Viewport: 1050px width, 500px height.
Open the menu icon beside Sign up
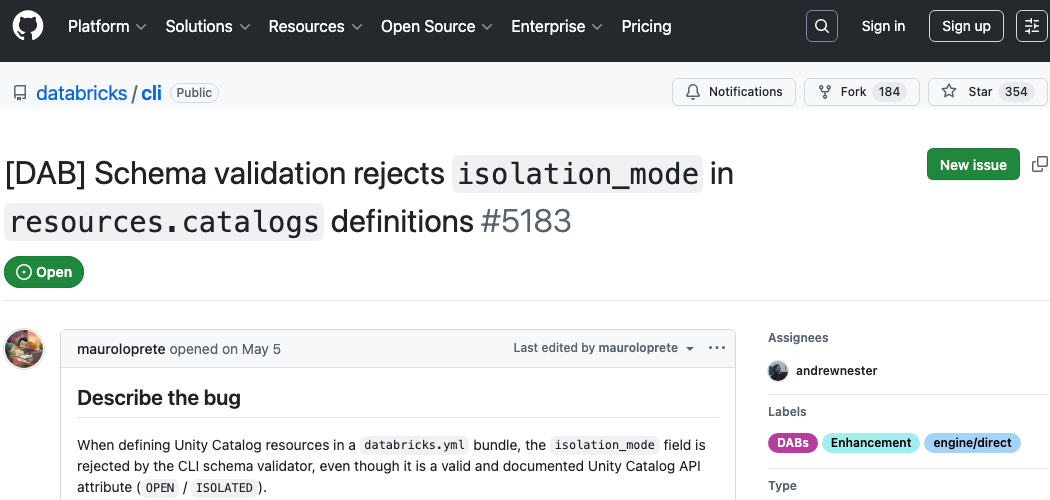[x=1032, y=26]
